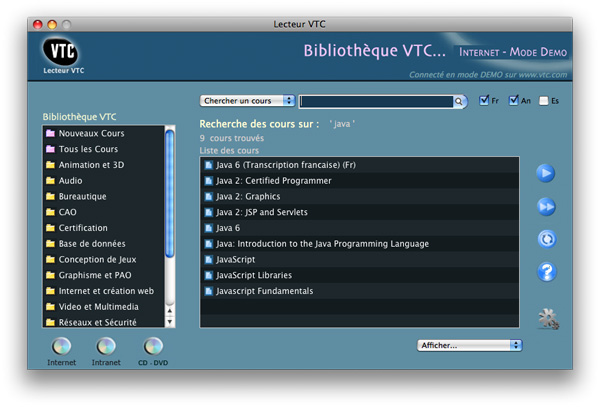
Task: Click the VTC logo icon
Action: [x=60, y=51]
